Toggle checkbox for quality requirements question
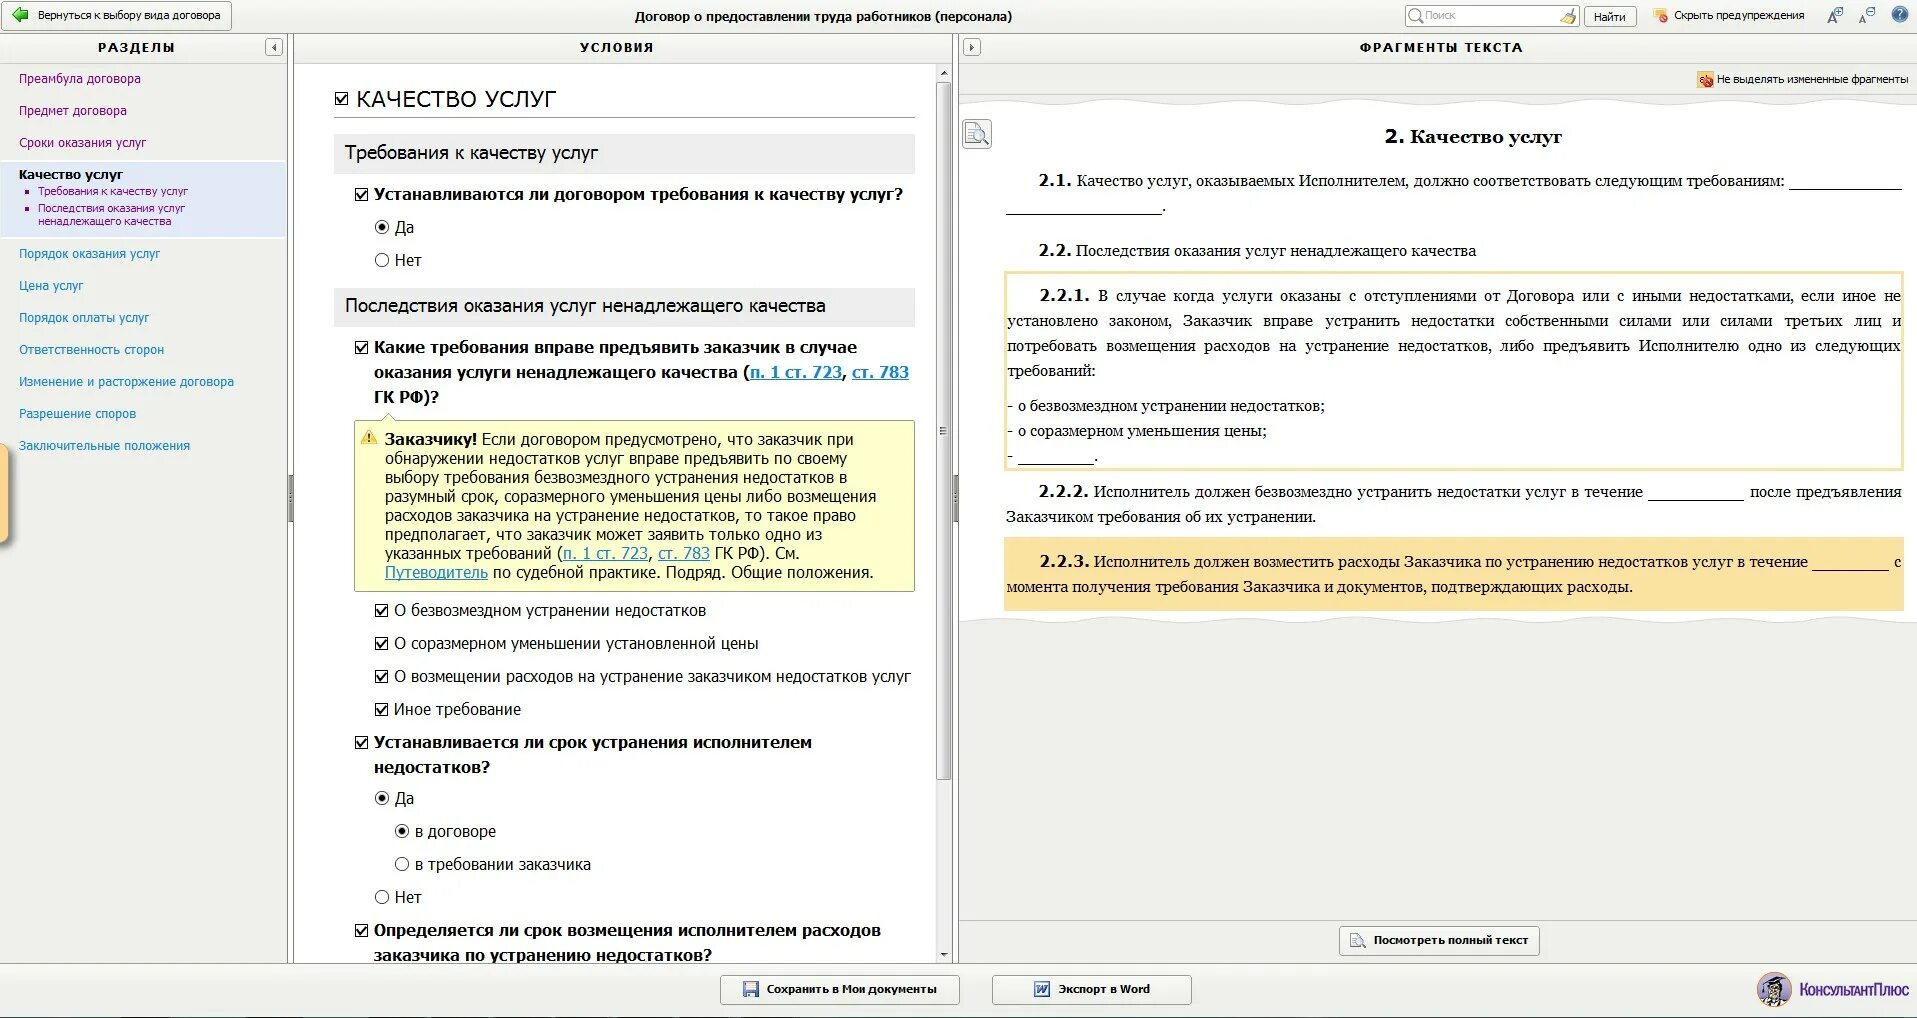 pyautogui.click(x=362, y=194)
